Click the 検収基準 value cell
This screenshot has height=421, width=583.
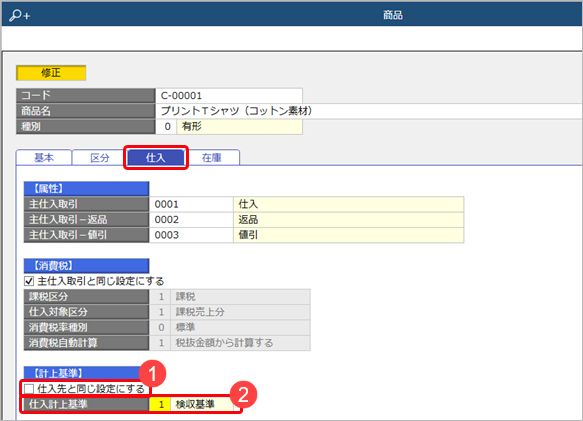[202, 404]
